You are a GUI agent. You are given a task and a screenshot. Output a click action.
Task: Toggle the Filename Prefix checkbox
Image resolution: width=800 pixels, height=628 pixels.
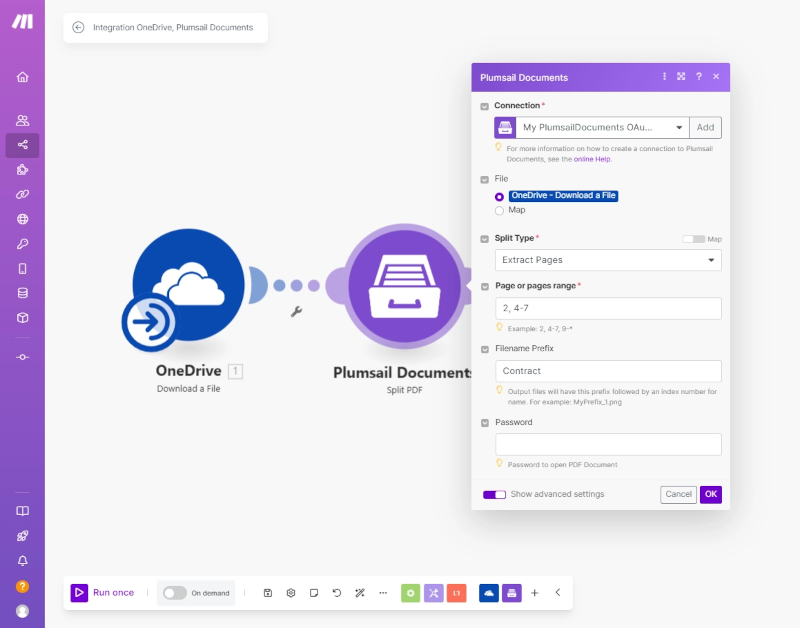click(485, 349)
